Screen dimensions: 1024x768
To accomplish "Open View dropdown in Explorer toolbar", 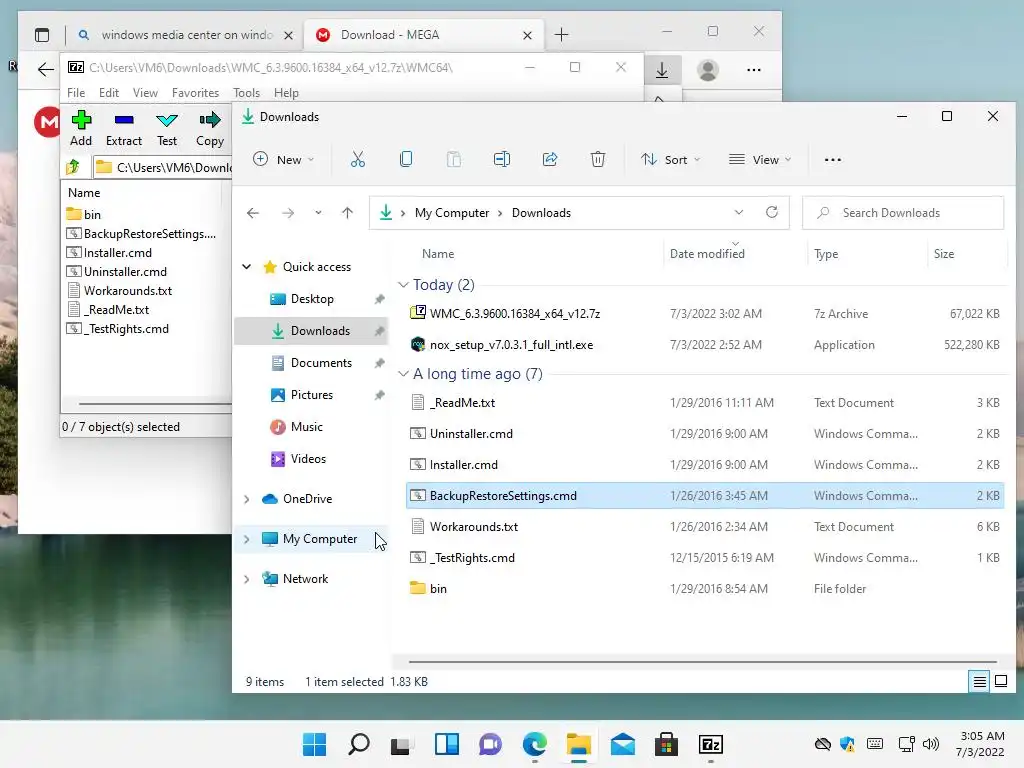I will pos(760,159).
